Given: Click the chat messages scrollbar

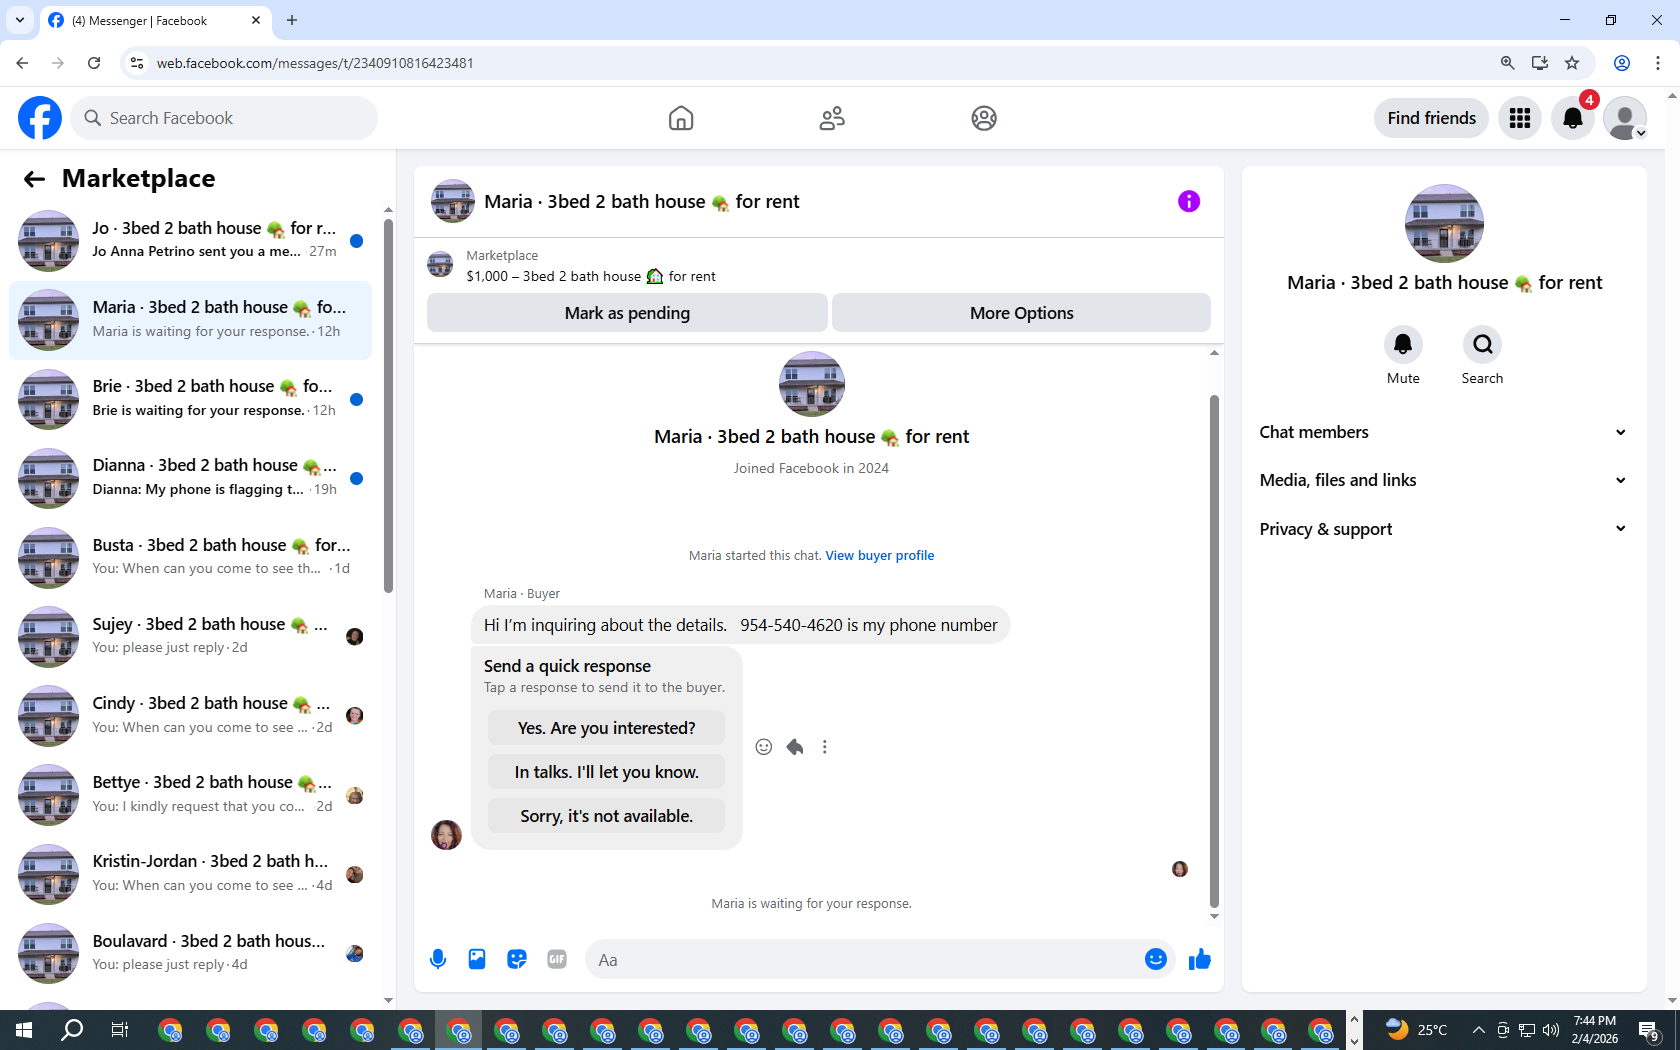Looking at the screenshot, I should [x=1215, y=650].
